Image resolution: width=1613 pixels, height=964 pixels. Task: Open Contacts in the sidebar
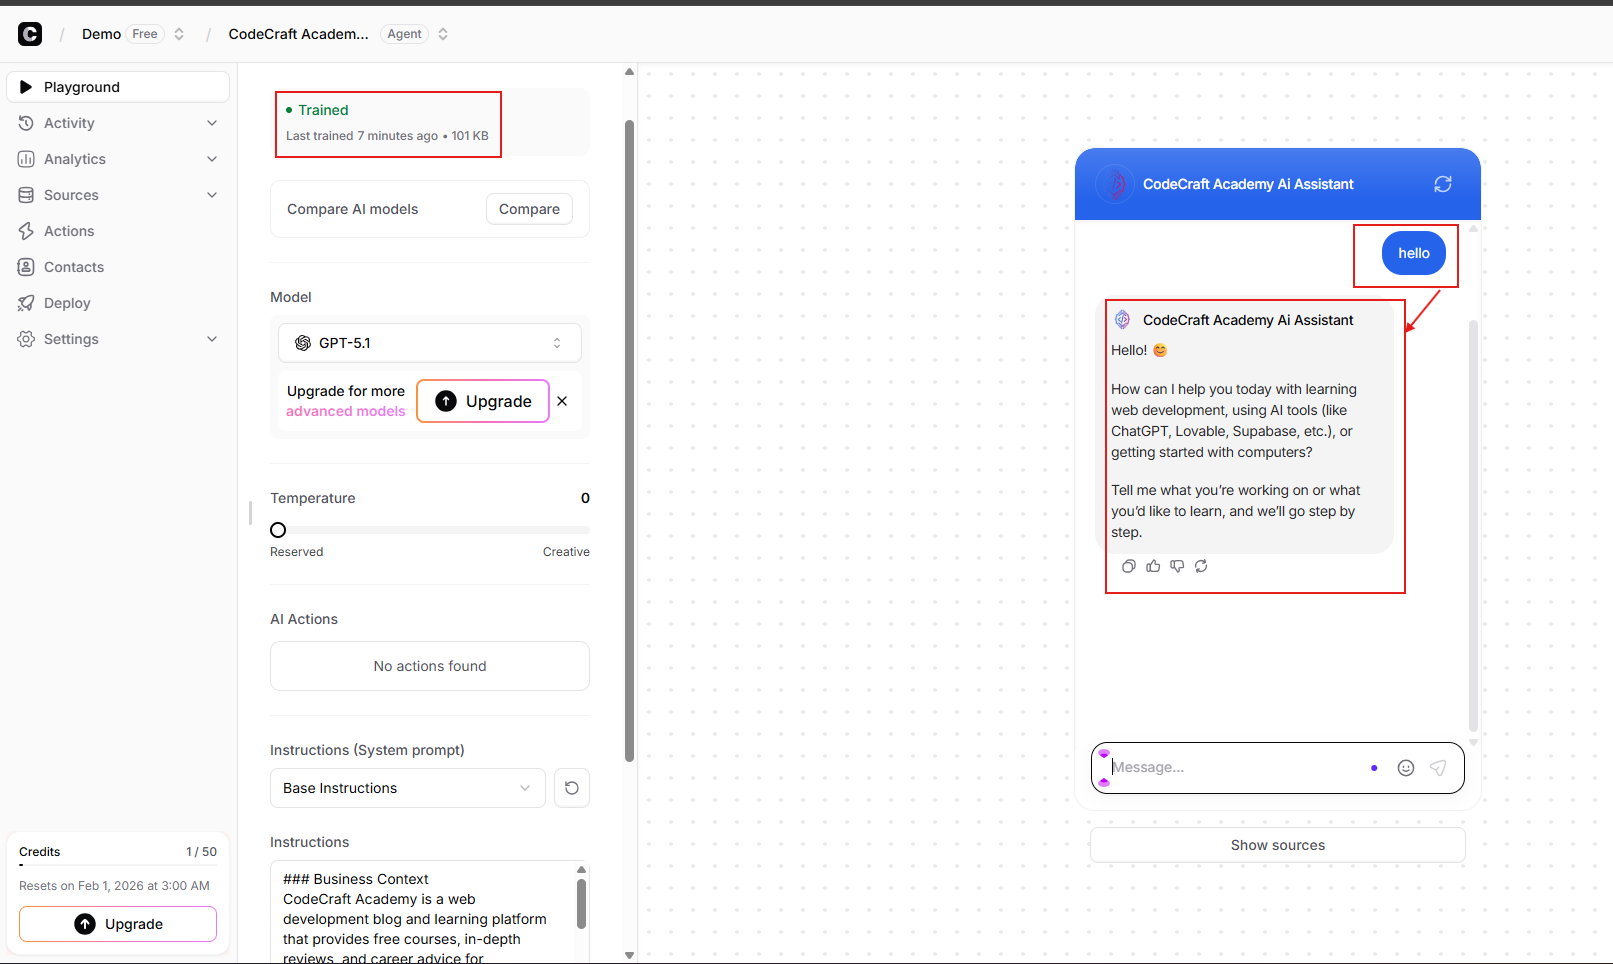[x=74, y=267]
